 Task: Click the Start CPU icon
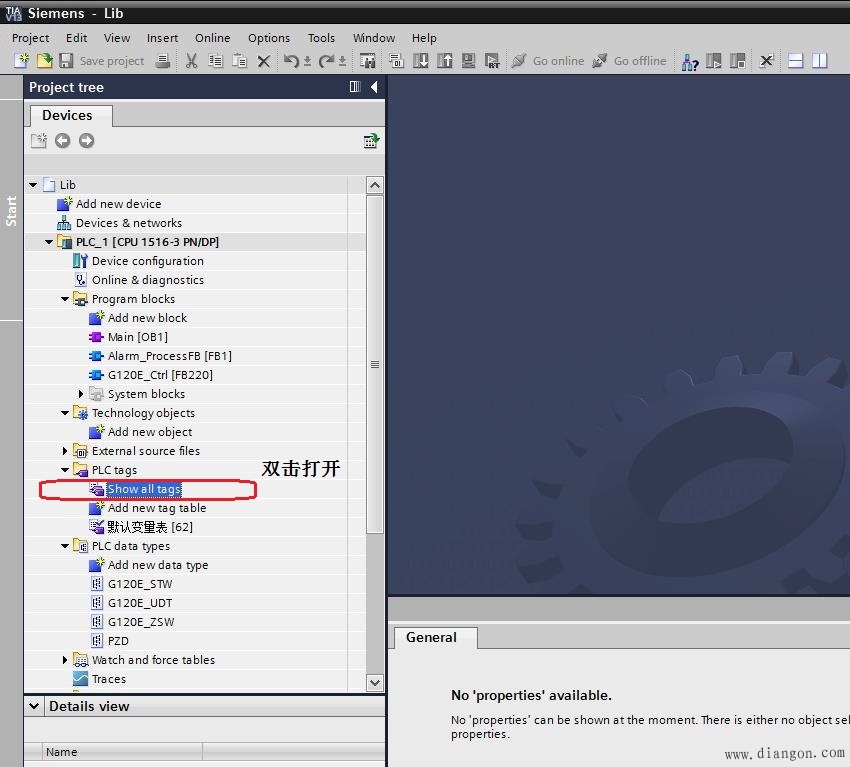click(713, 61)
